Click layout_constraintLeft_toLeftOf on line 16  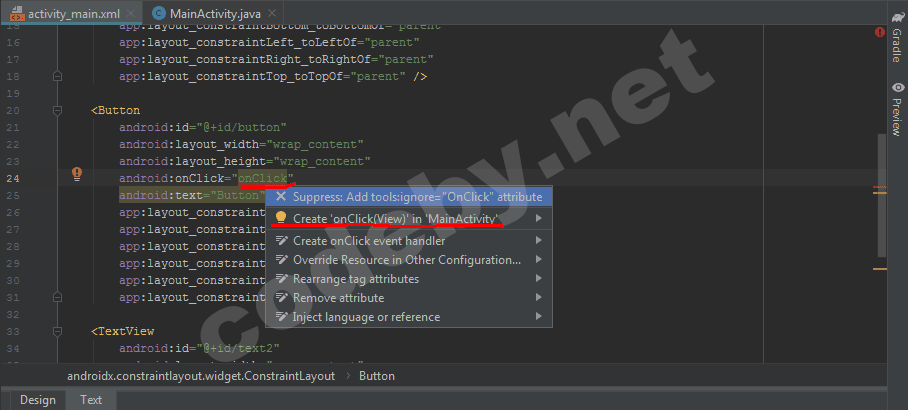click(240, 42)
